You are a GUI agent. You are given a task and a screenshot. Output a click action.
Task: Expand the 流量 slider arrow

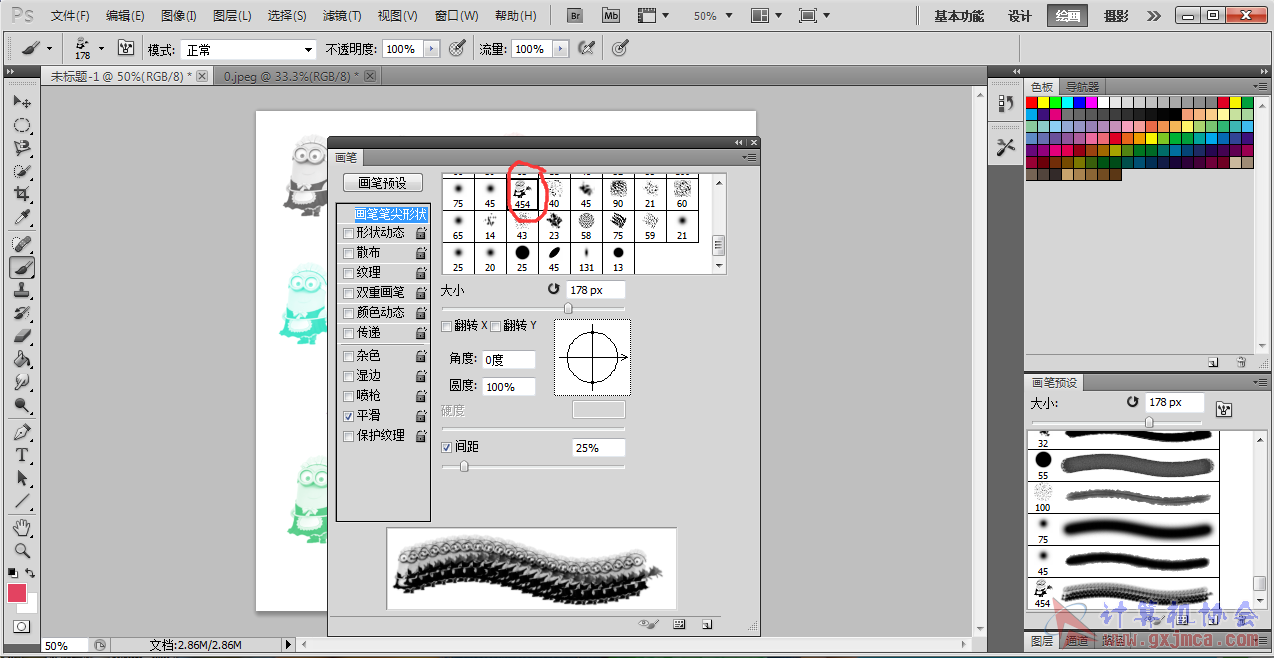click(x=558, y=49)
